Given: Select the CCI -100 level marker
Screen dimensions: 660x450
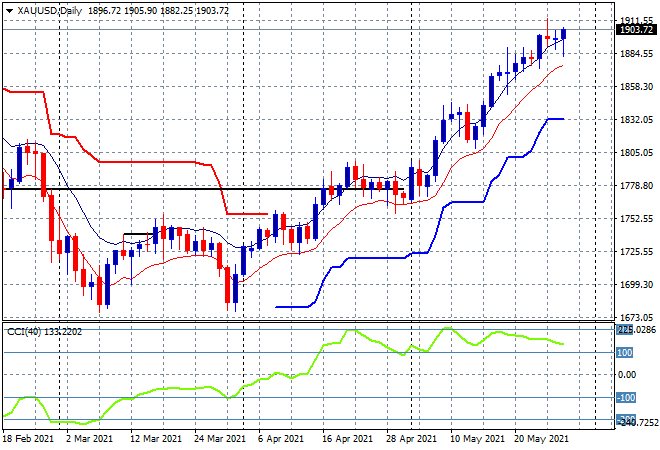Looking at the screenshot, I should click(625, 397).
